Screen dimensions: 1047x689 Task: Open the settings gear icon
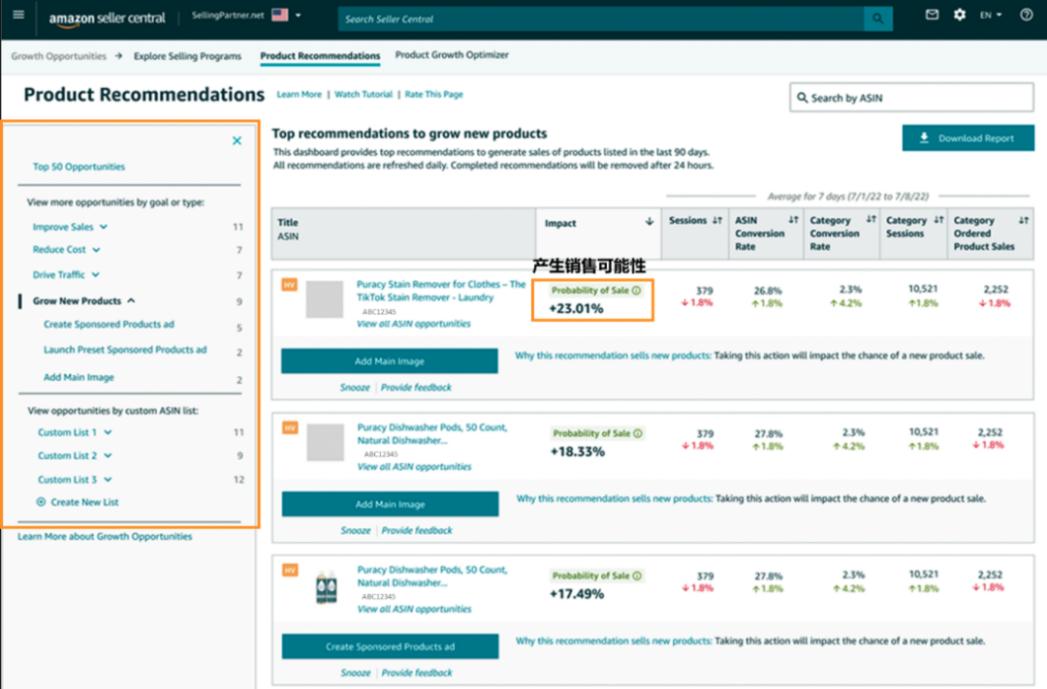(960, 14)
